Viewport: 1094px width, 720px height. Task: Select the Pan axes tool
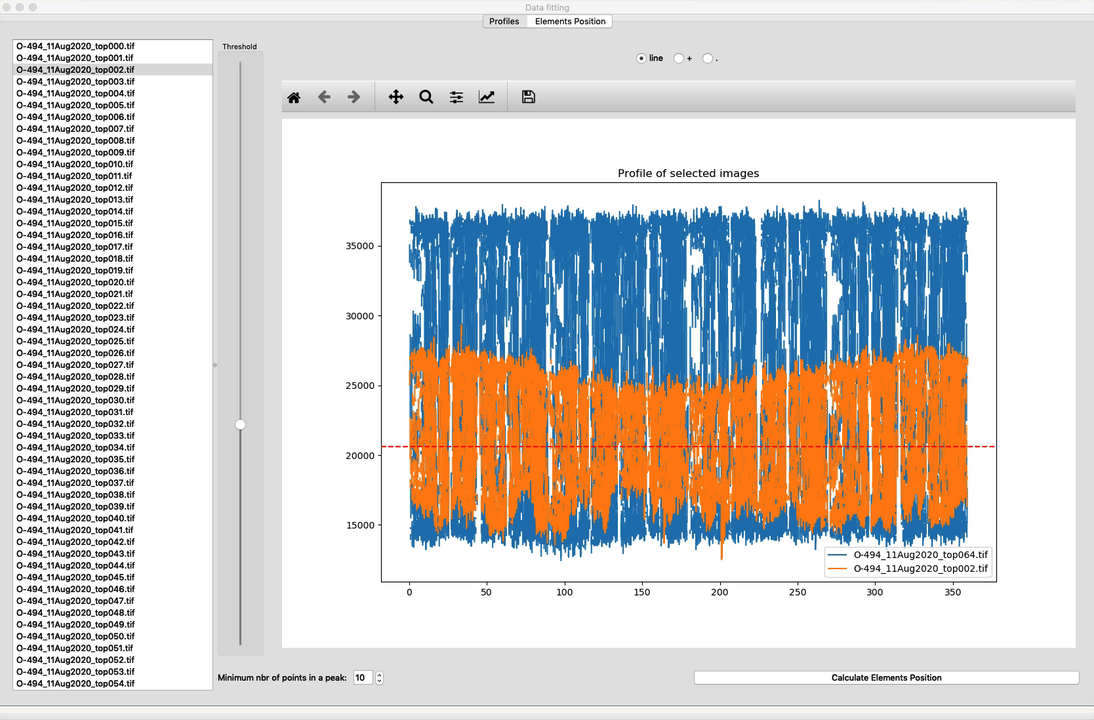pyautogui.click(x=396, y=97)
